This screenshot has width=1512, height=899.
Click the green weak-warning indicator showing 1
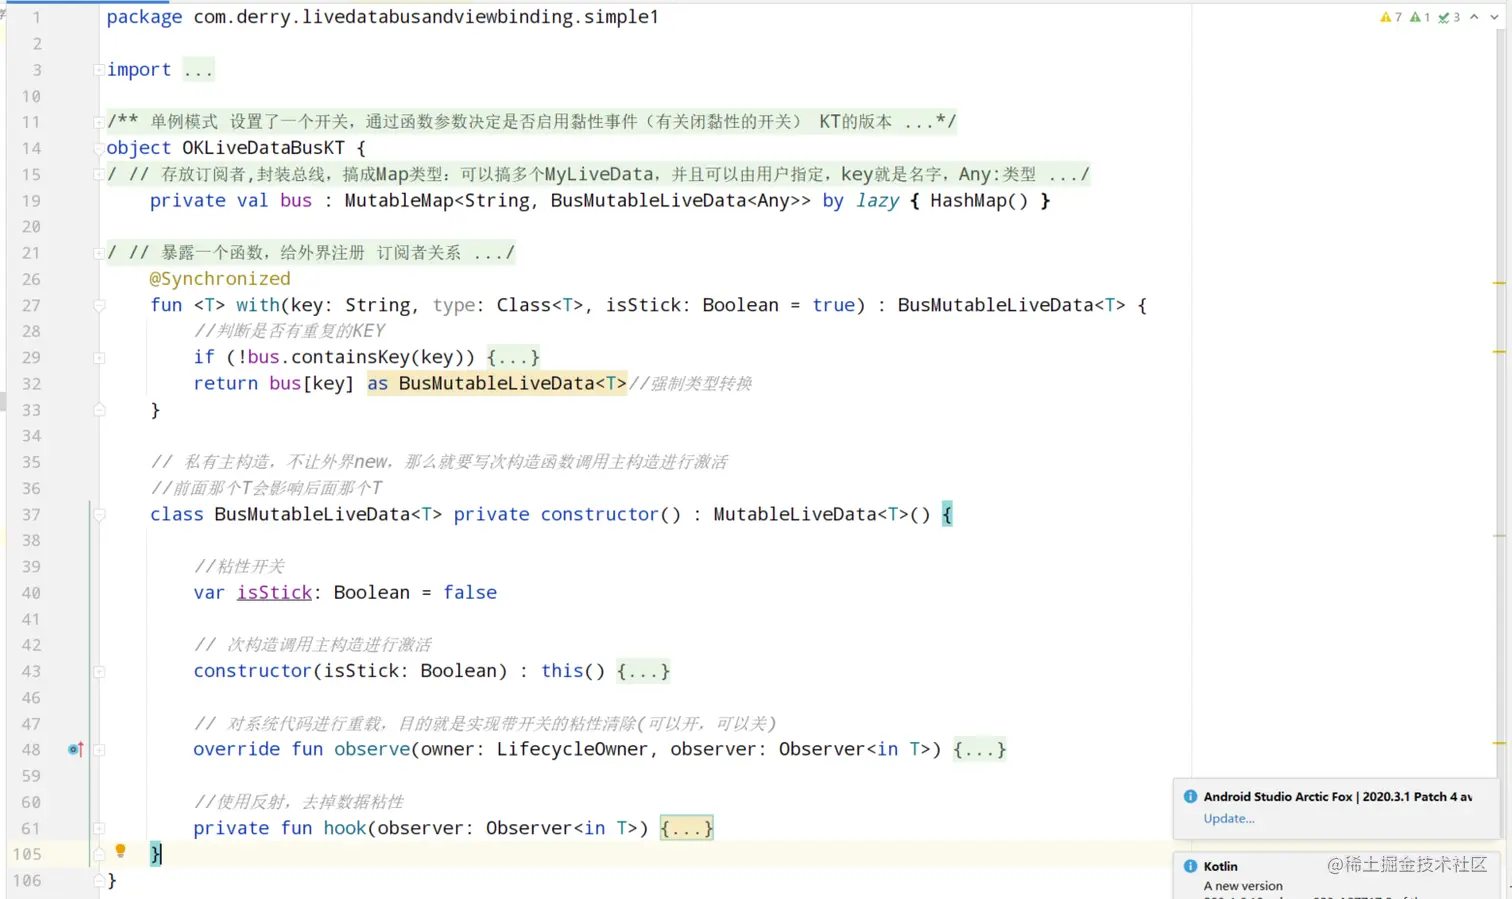(x=1420, y=17)
